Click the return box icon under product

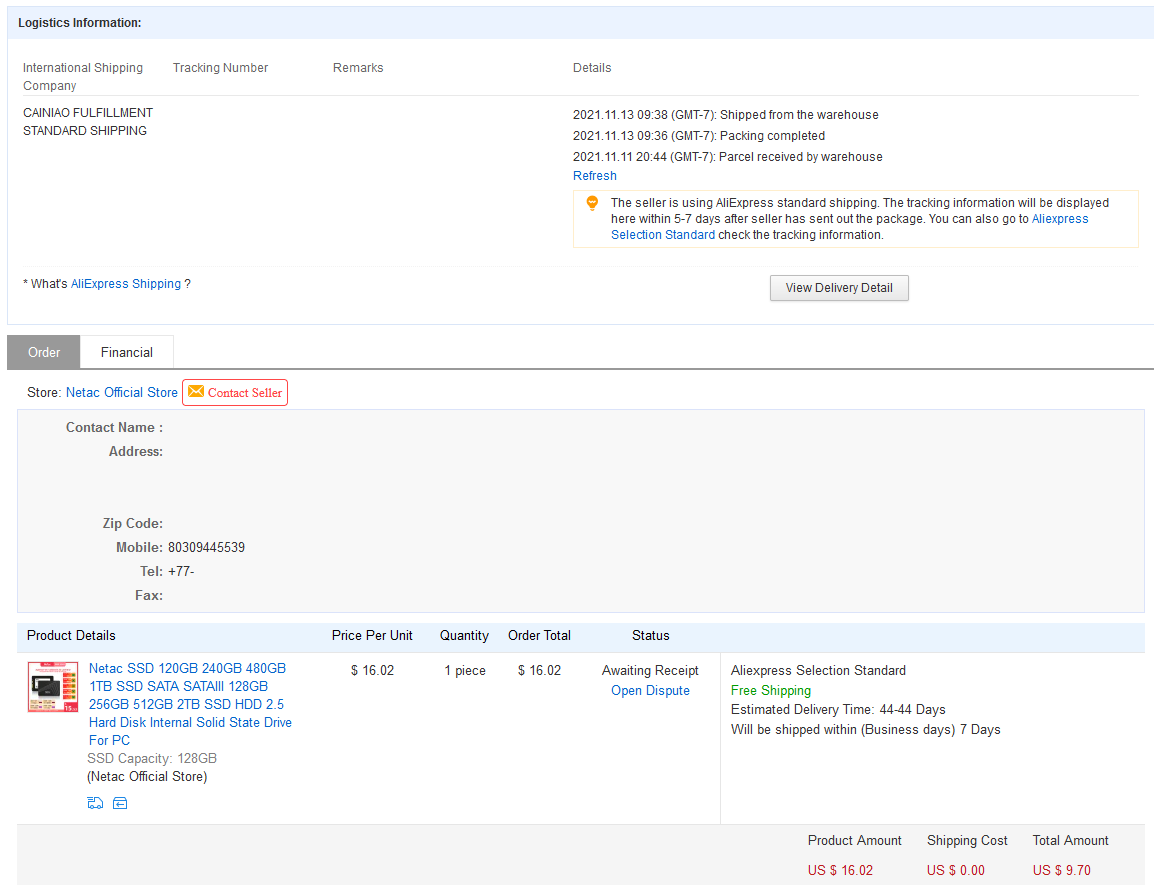(x=120, y=803)
